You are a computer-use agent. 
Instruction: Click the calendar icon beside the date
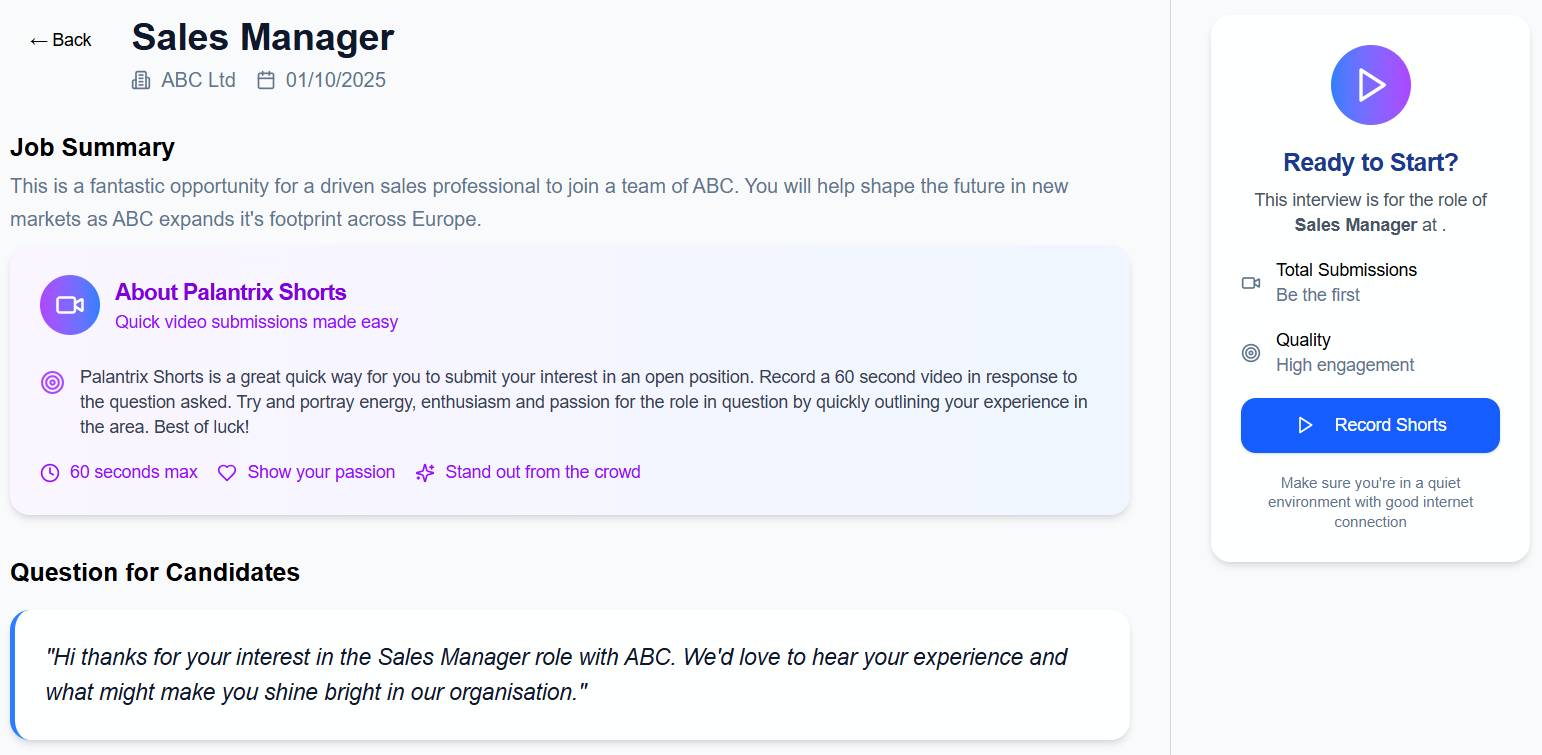coord(266,80)
